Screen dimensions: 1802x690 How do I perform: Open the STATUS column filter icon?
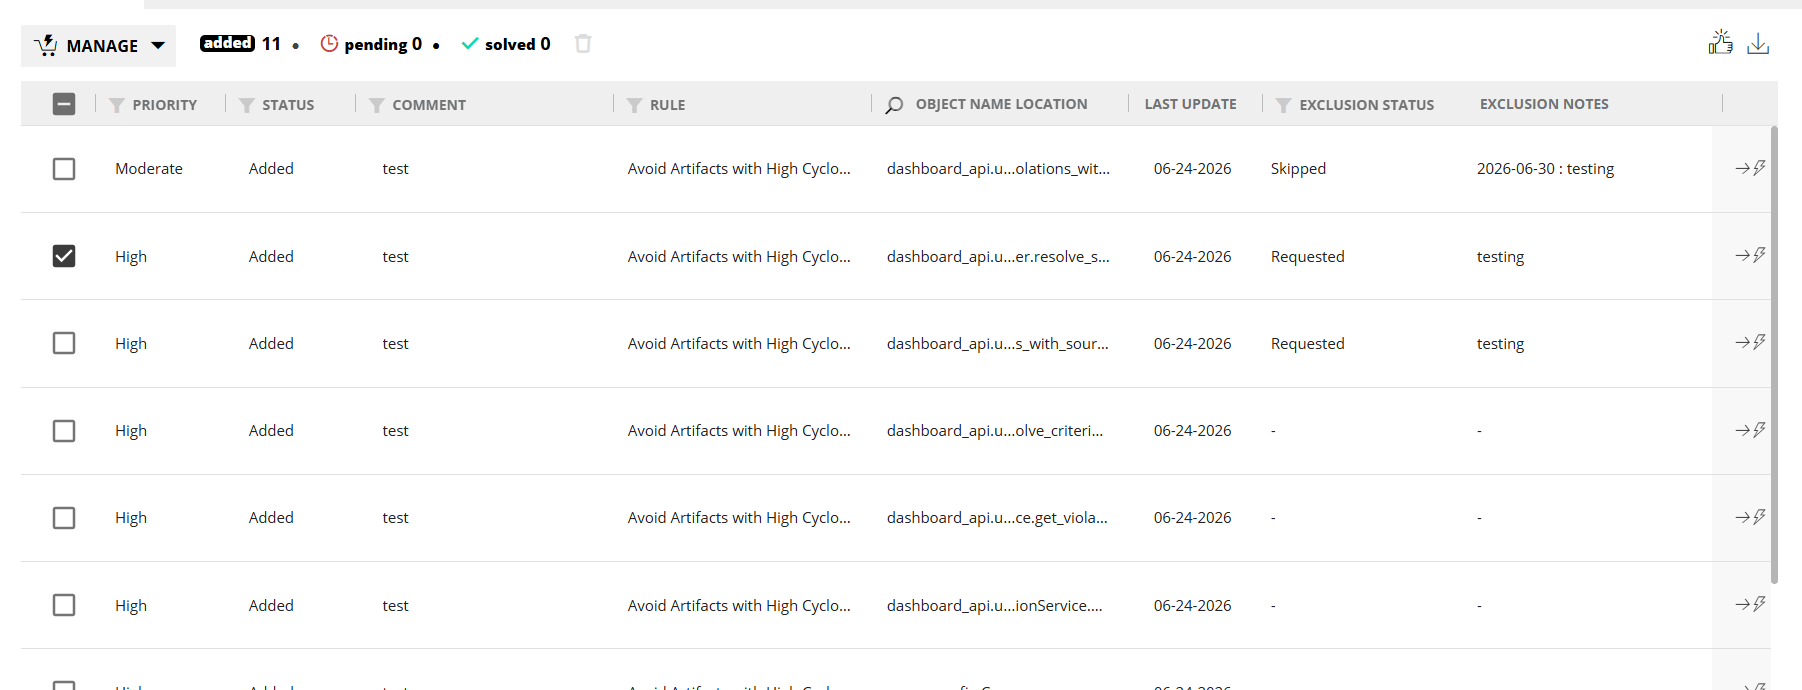pos(247,105)
